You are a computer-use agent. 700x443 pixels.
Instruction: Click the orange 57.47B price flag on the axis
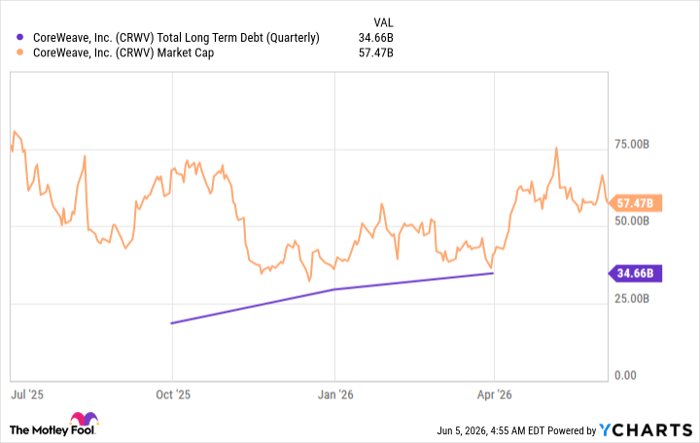click(635, 204)
